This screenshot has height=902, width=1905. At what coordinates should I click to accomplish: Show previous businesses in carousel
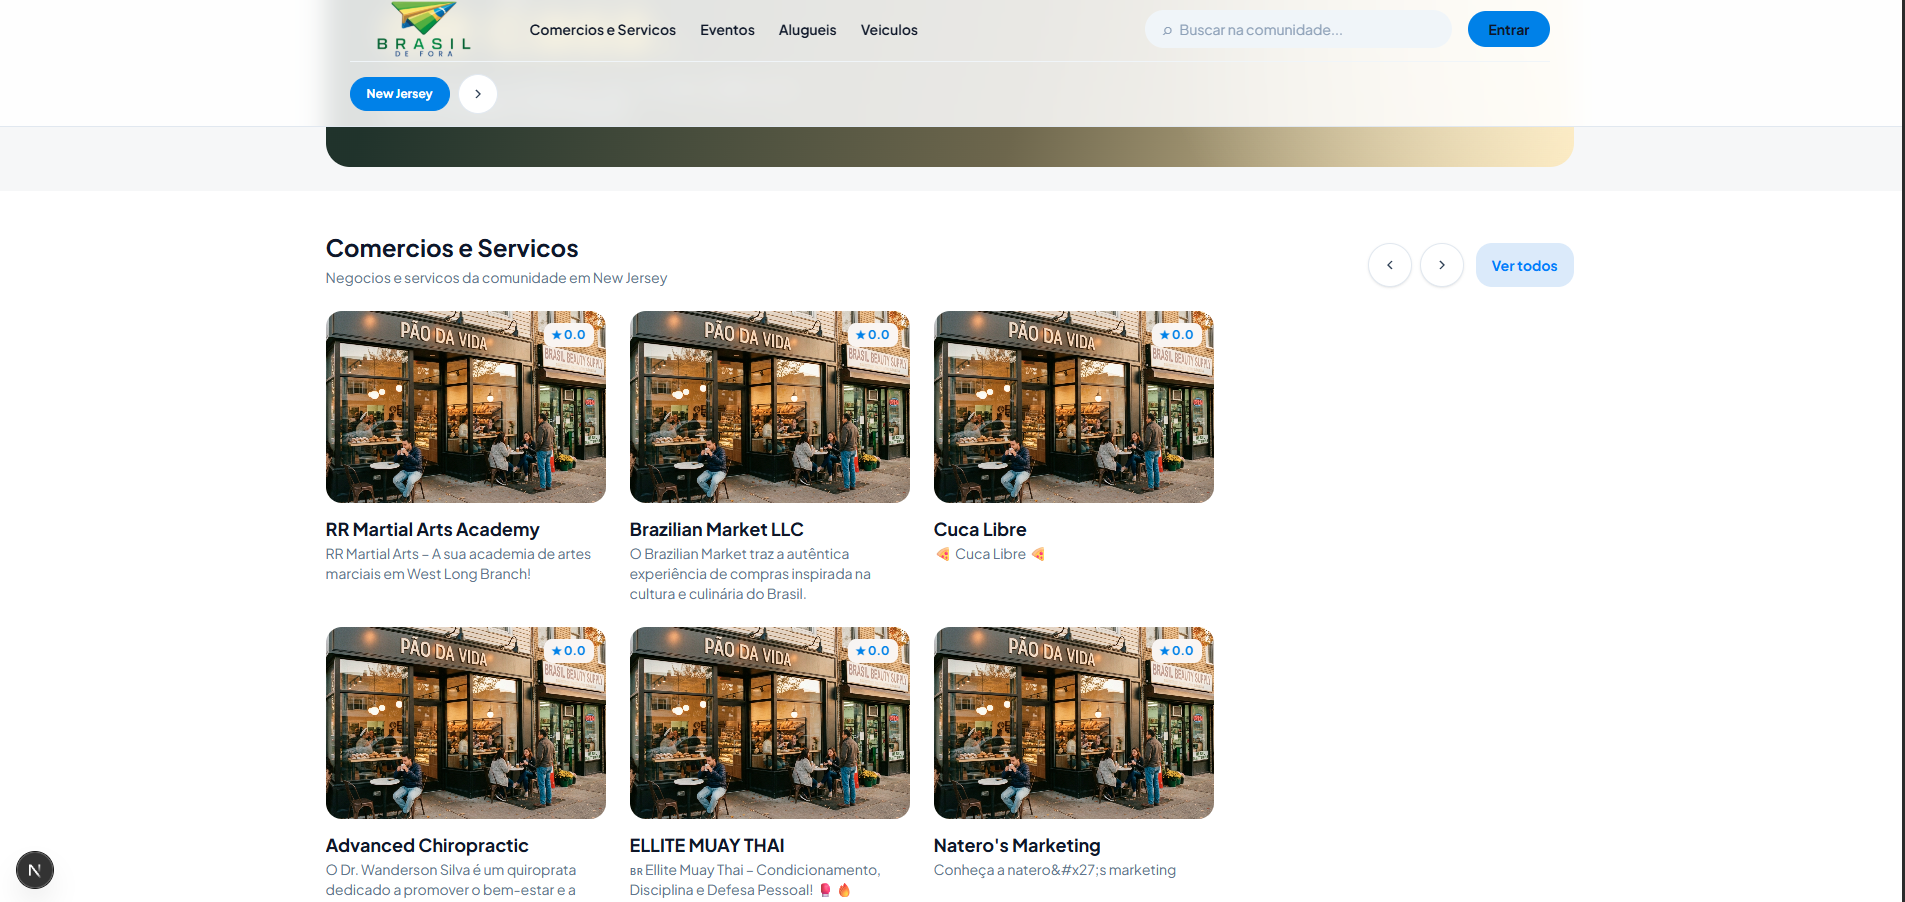click(x=1390, y=265)
